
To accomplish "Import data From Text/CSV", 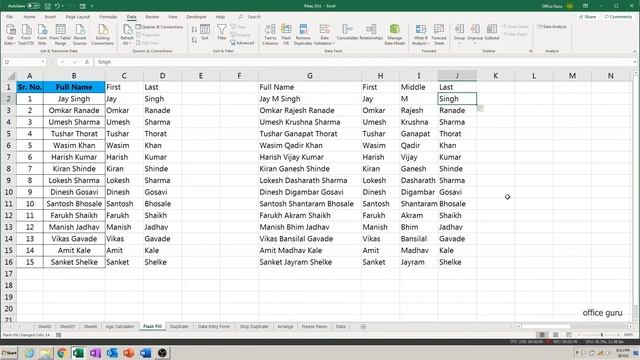I will pos(26,34).
